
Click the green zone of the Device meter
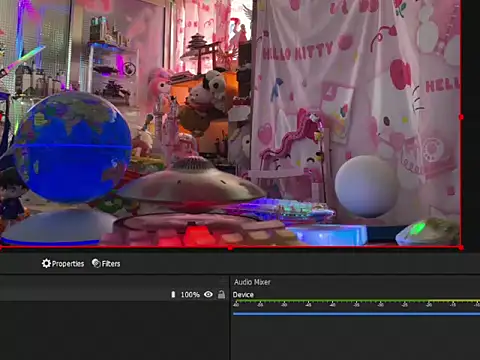pyautogui.click(x=333, y=301)
